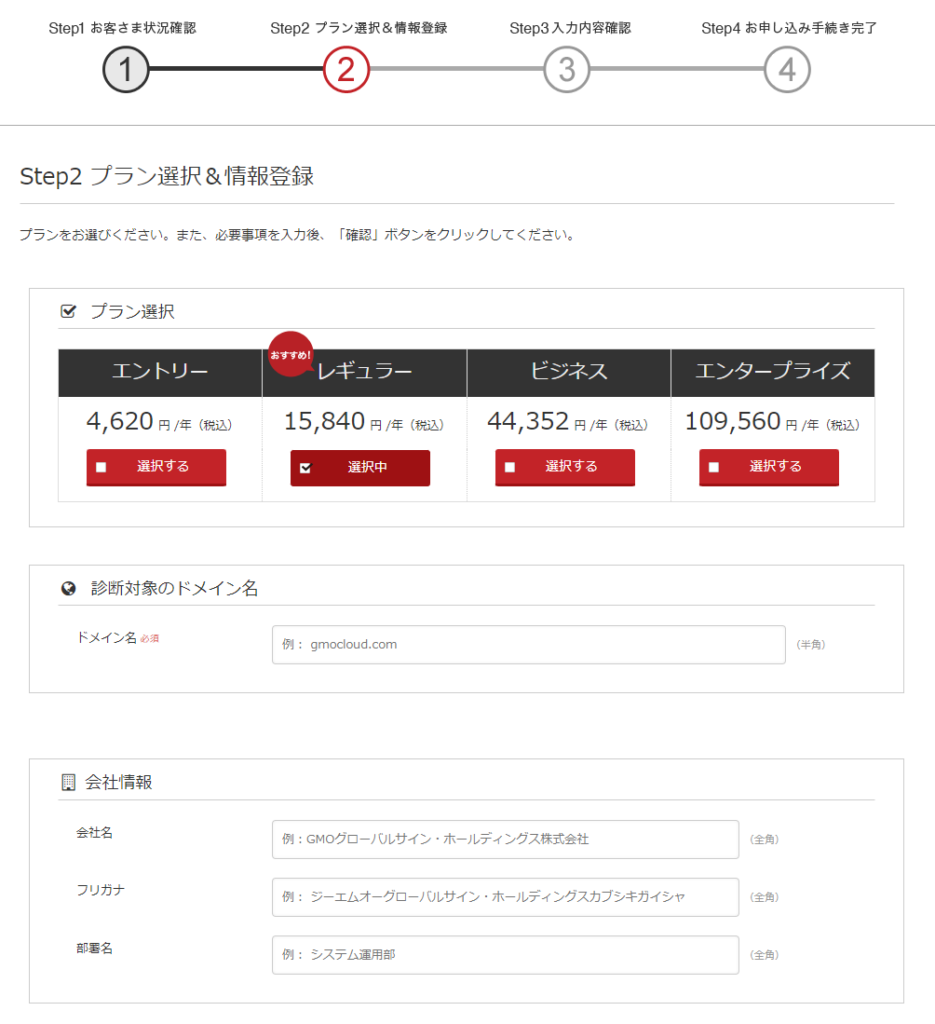Viewport: 935px width, 1024px height.
Task: Click into the 会社名 text field
Action: click(x=505, y=839)
